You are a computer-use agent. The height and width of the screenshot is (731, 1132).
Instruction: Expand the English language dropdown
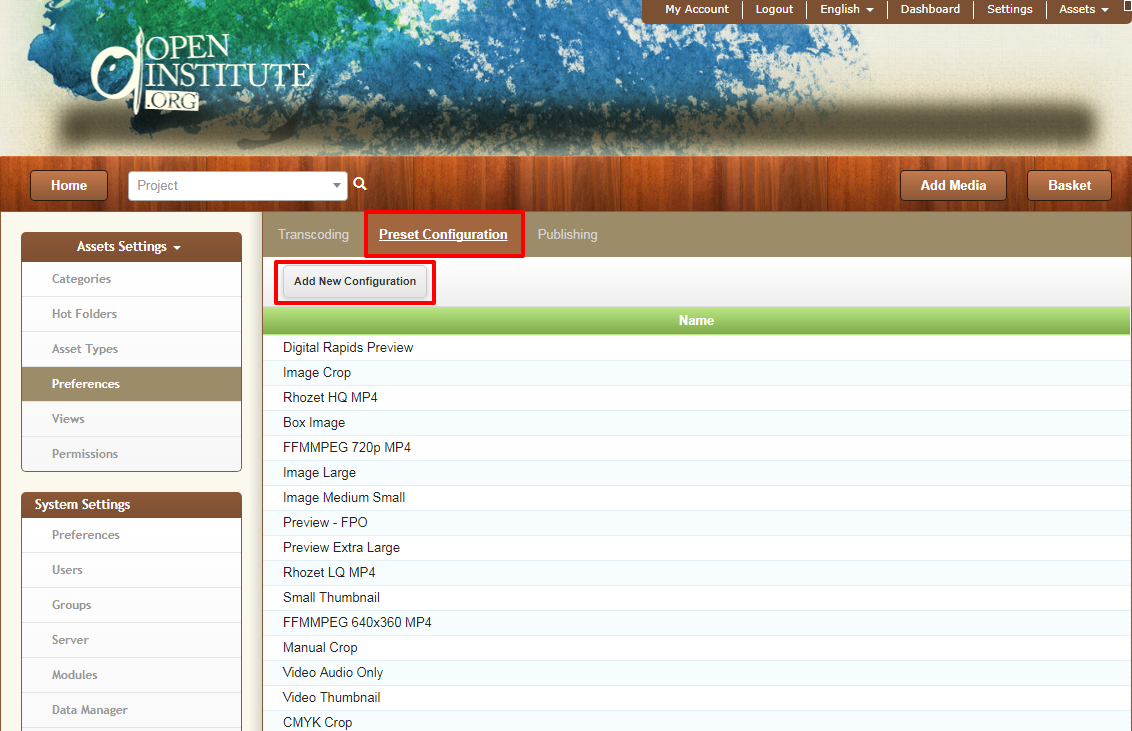coord(847,9)
